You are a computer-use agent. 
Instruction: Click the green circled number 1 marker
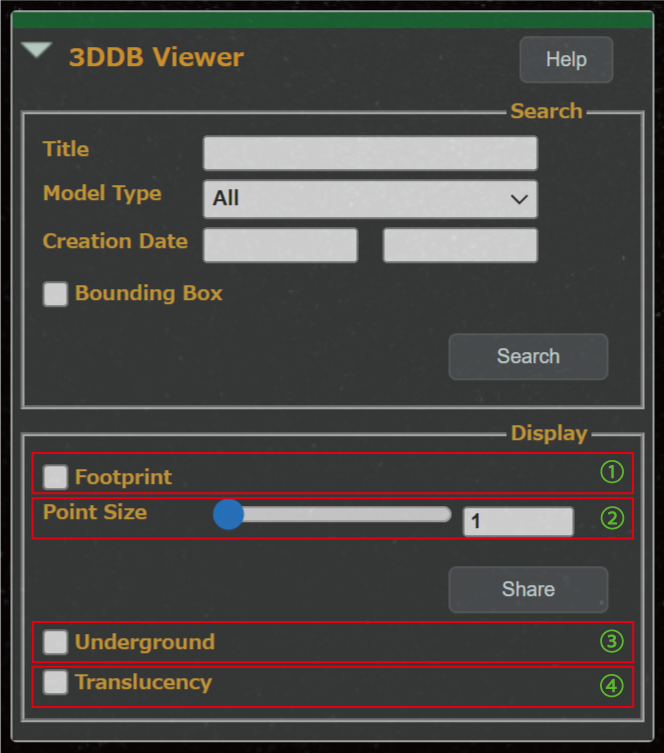pos(612,472)
